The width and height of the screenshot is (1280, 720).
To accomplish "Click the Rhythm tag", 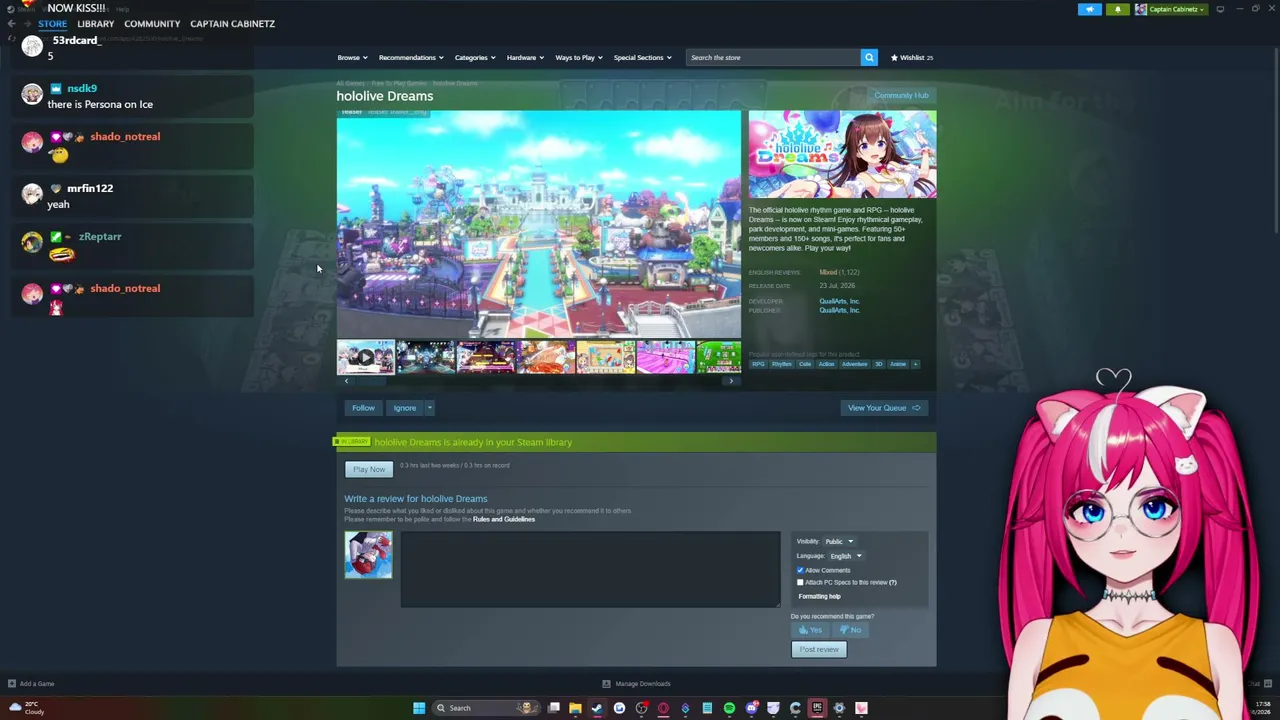I will (782, 364).
